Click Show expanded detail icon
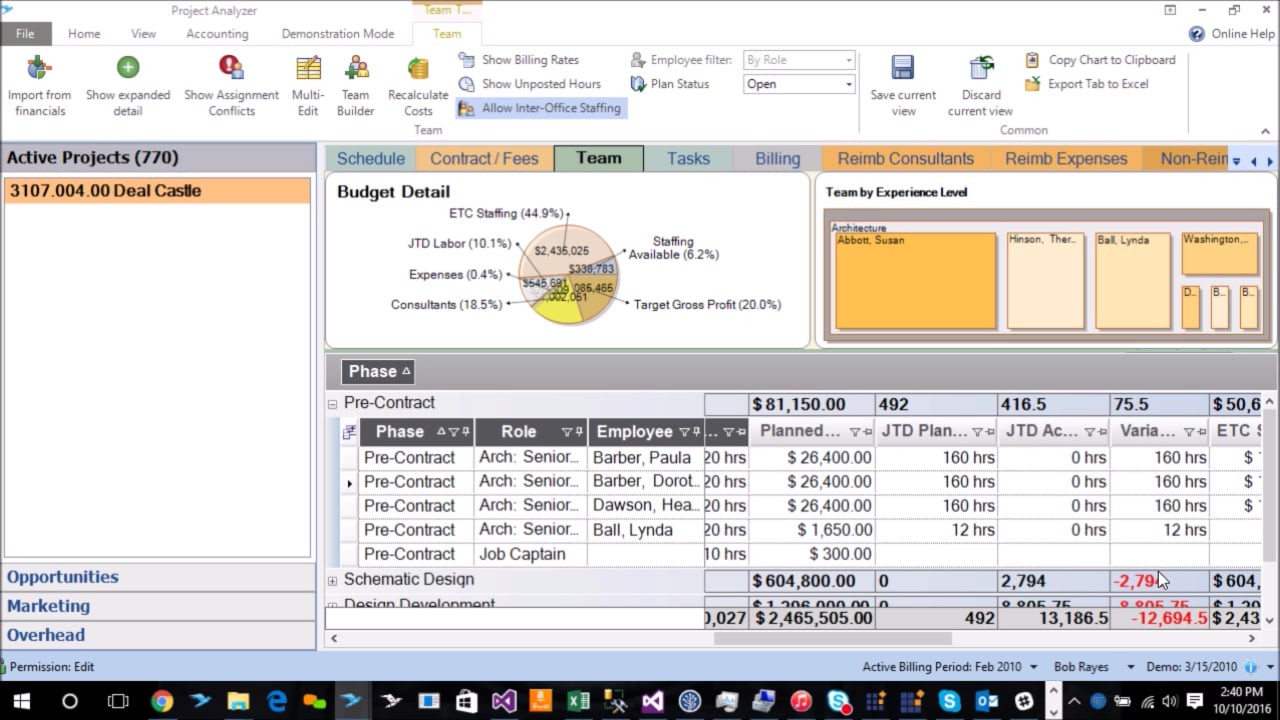The width and height of the screenshot is (1280, 720). (128, 67)
